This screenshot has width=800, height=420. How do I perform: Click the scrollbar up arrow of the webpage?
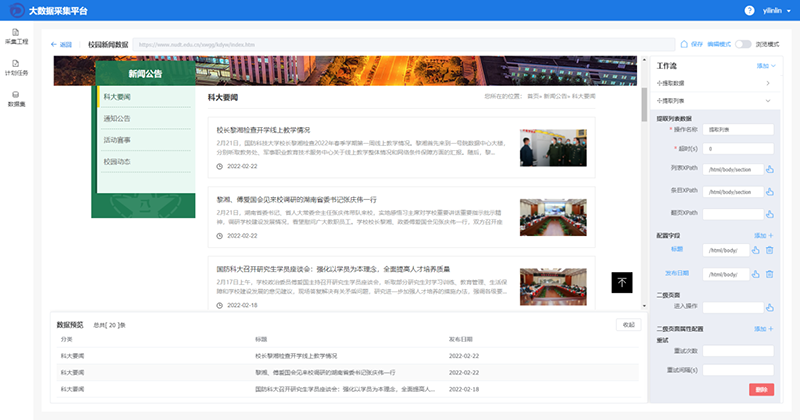(x=644, y=60)
